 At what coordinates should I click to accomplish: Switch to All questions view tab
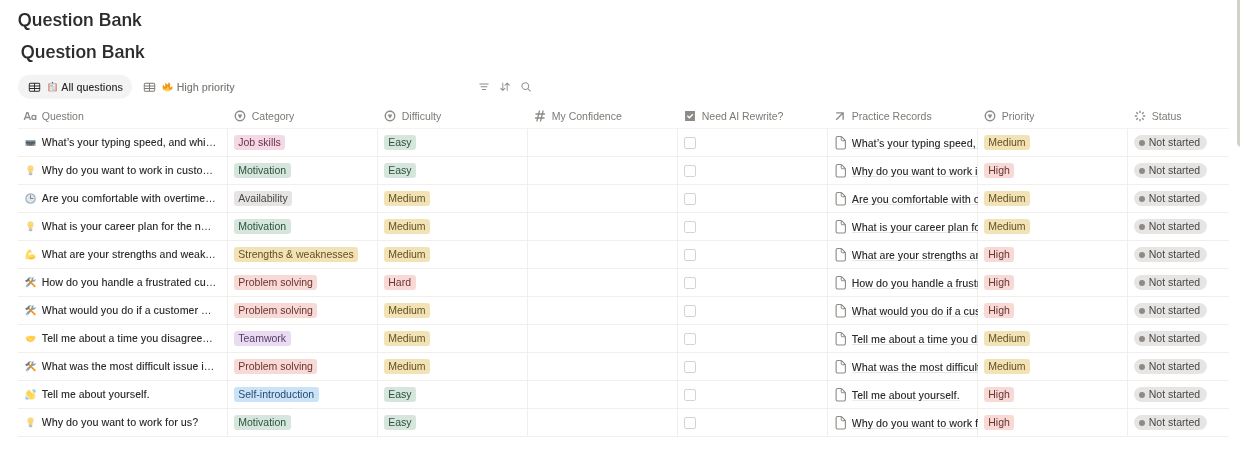[75, 87]
